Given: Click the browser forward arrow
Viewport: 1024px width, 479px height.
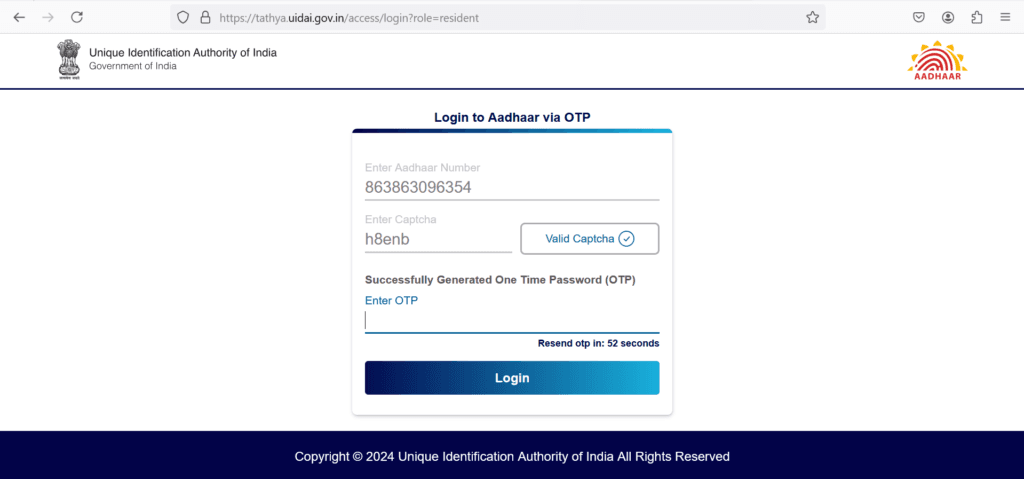Looking at the screenshot, I should (48, 18).
